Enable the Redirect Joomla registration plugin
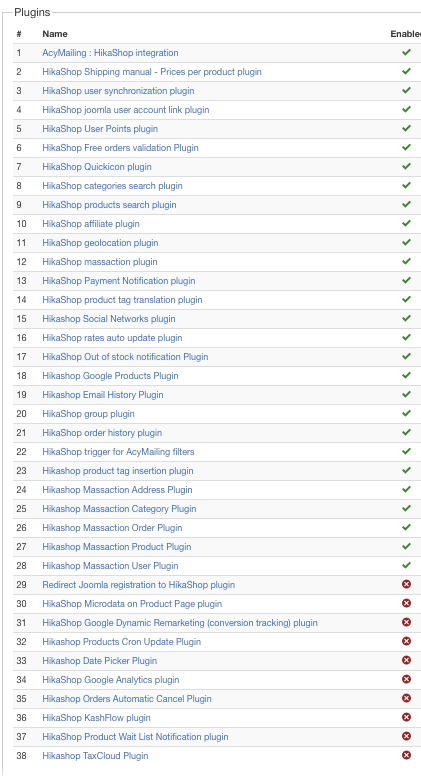 tap(406, 584)
